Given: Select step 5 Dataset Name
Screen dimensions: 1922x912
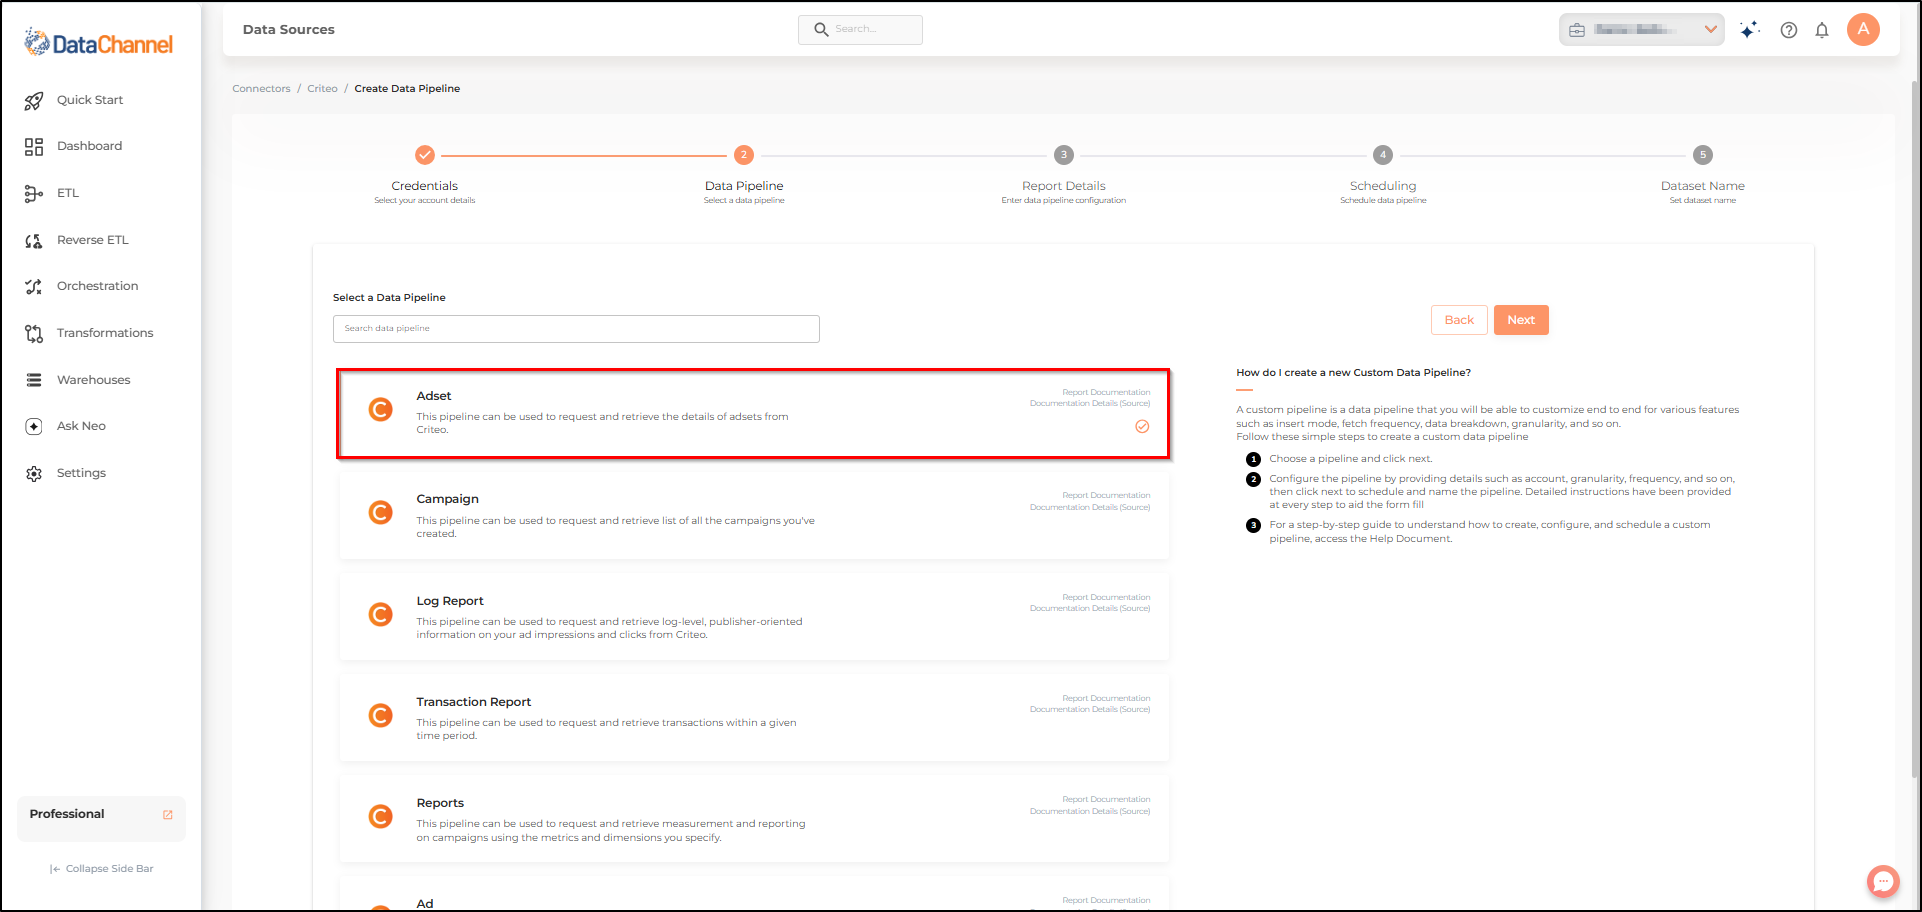Looking at the screenshot, I should 1703,155.
